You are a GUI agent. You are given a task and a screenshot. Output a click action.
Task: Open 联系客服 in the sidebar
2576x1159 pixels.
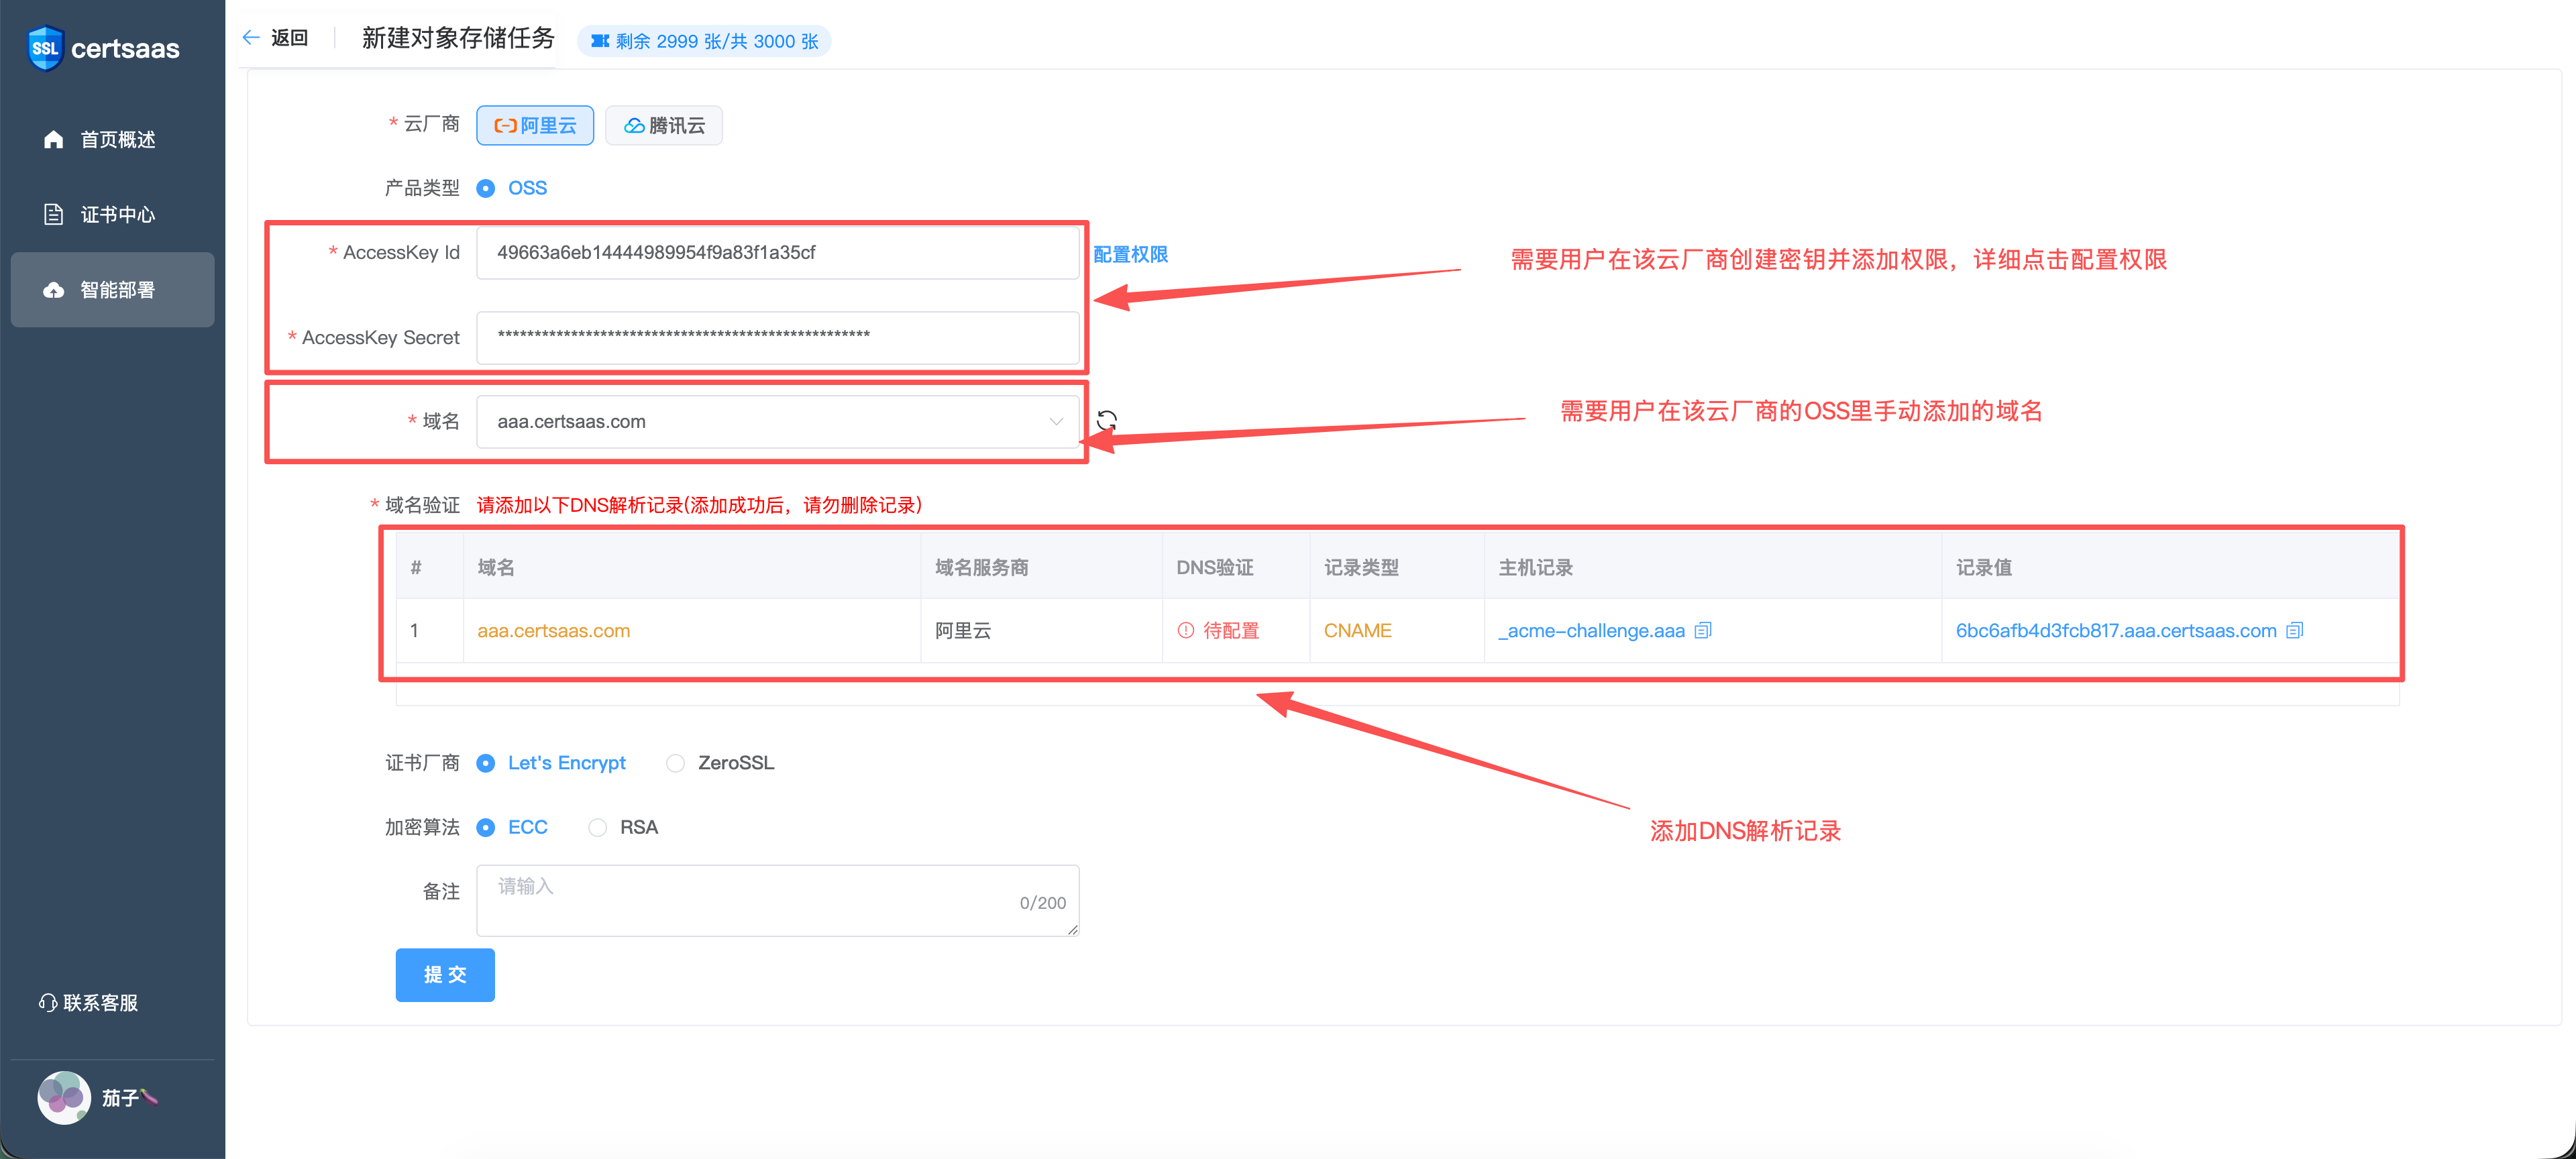(x=89, y=1003)
